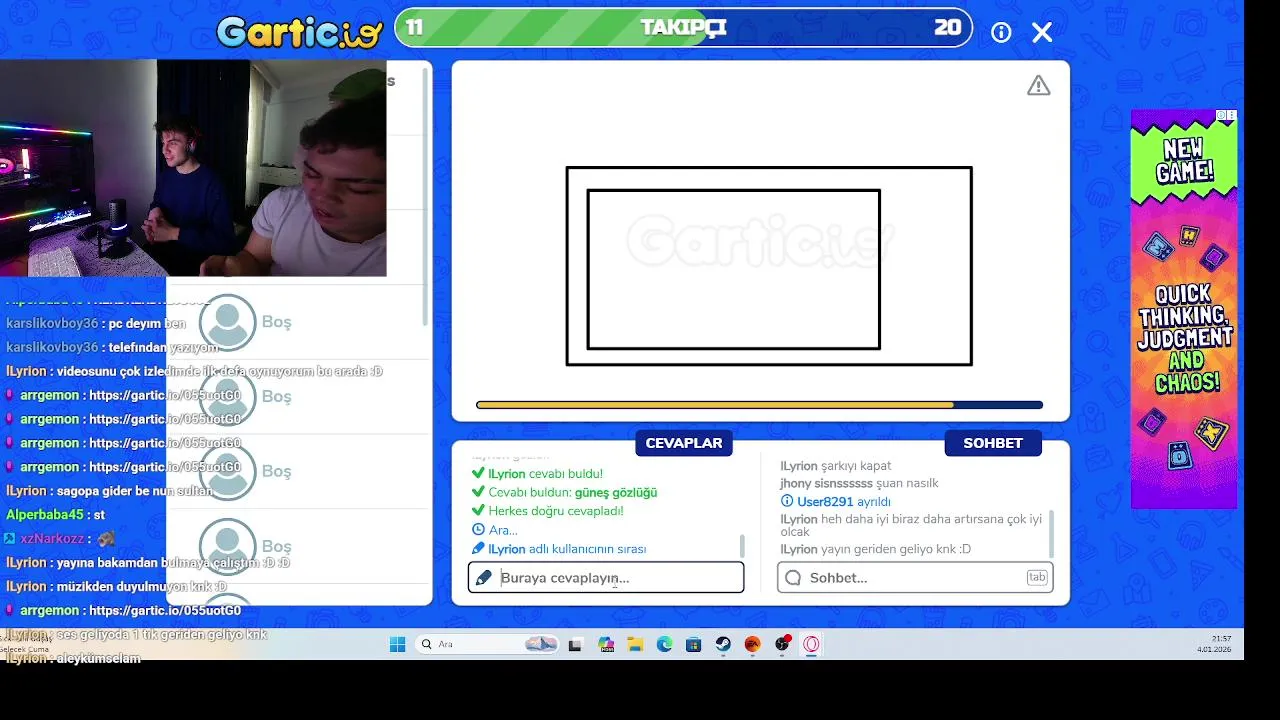Screen dimensions: 1280x720
Task: Click the clock icon next to 'Ara...'
Action: (478, 530)
